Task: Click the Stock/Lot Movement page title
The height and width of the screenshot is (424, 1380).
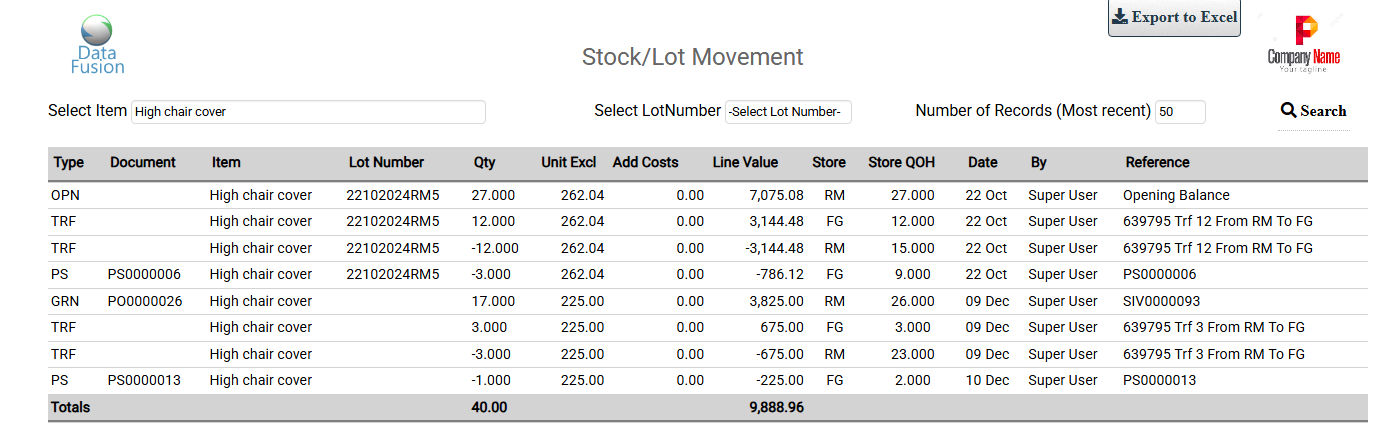Action: (x=692, y=57)
